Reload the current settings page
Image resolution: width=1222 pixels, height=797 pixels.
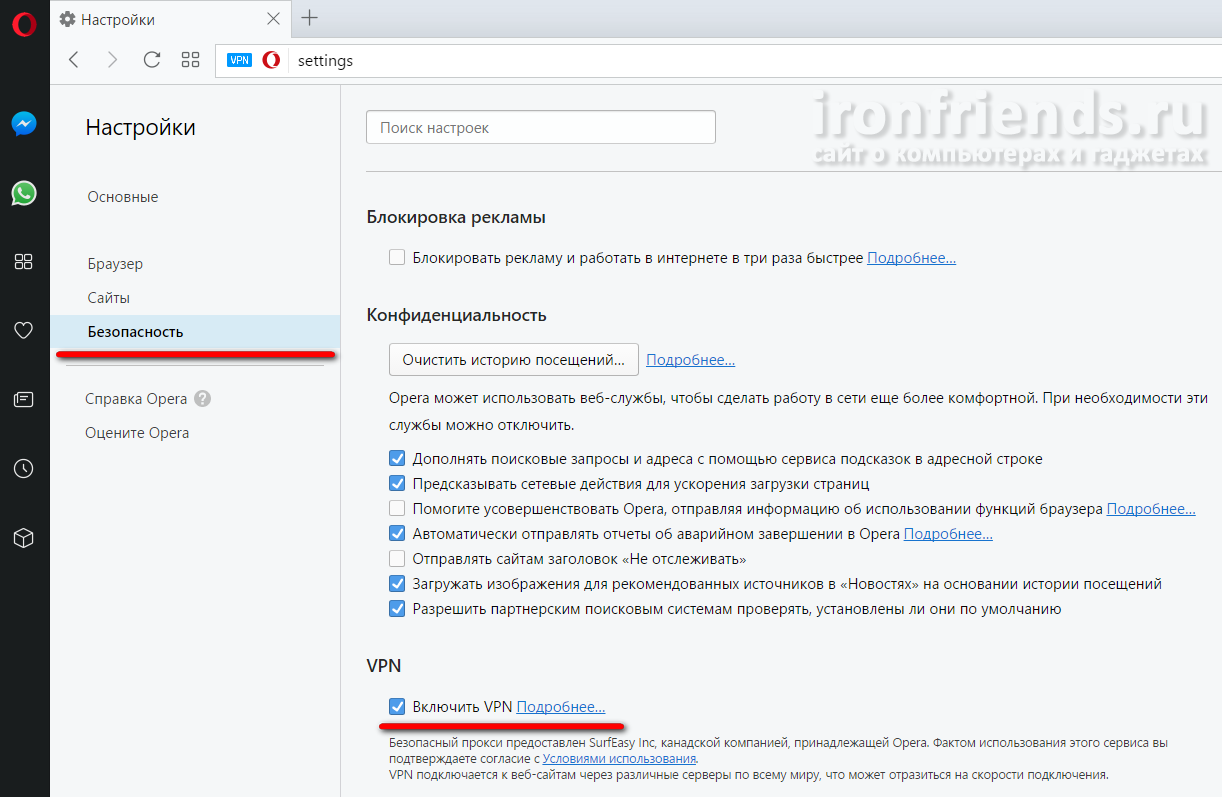tap(152, 60)
